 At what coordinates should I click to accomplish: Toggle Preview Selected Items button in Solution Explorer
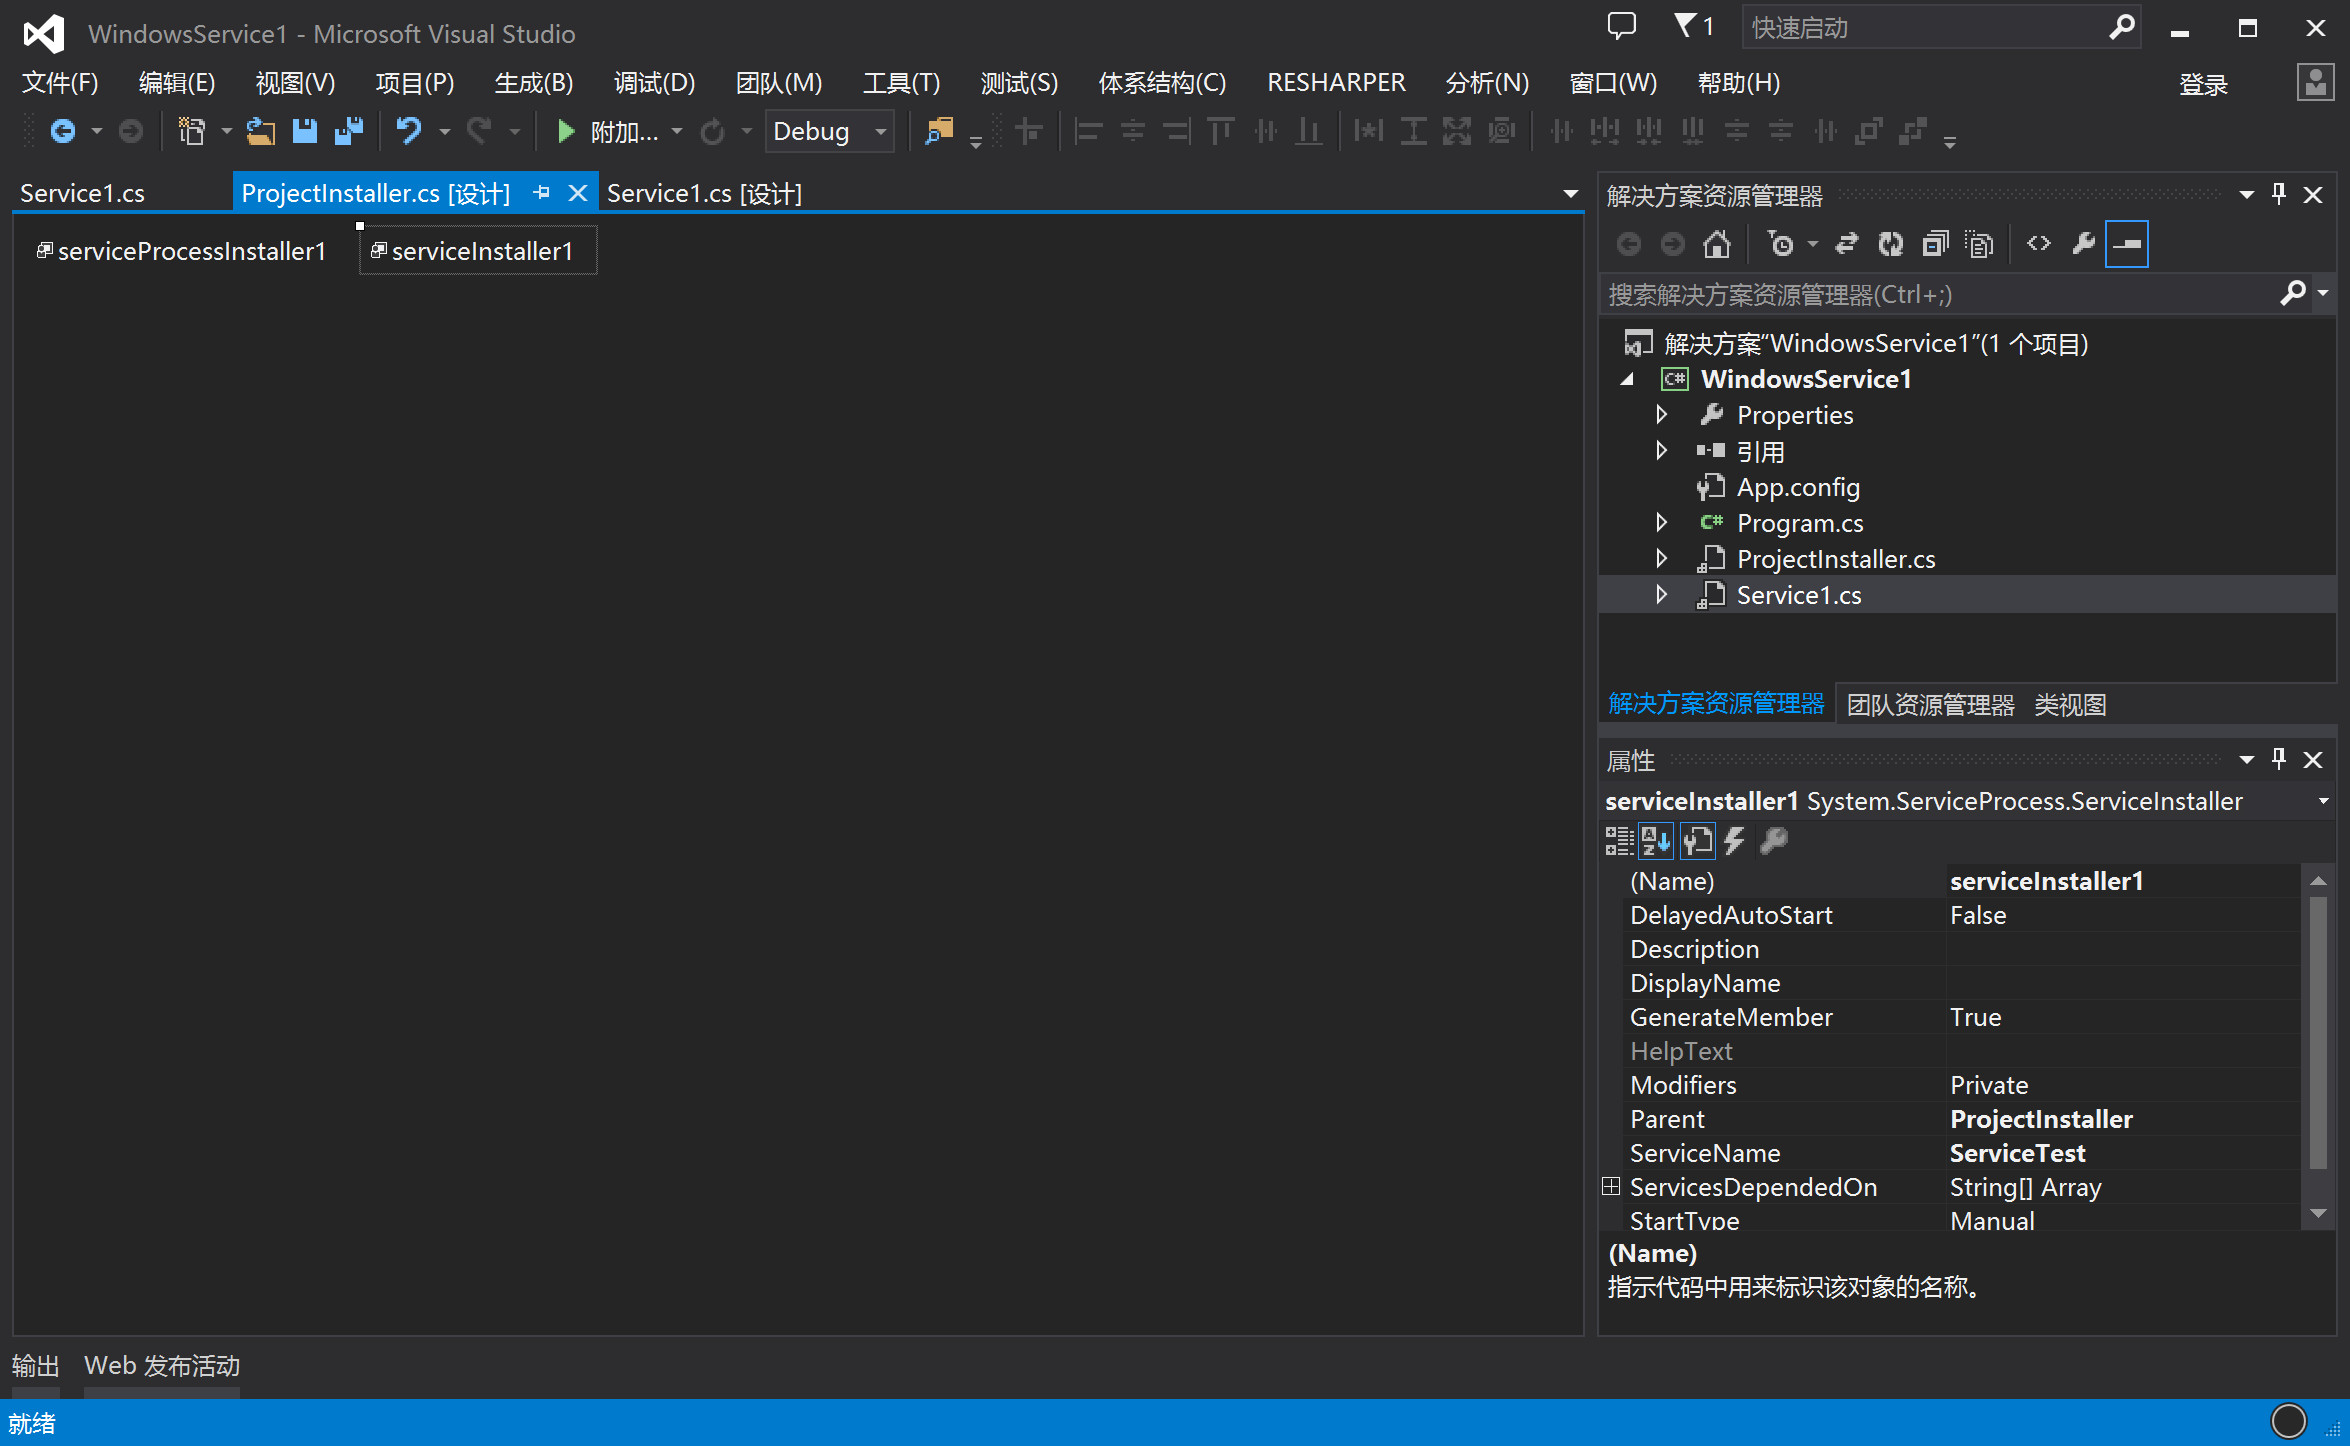coord(2126,244)
